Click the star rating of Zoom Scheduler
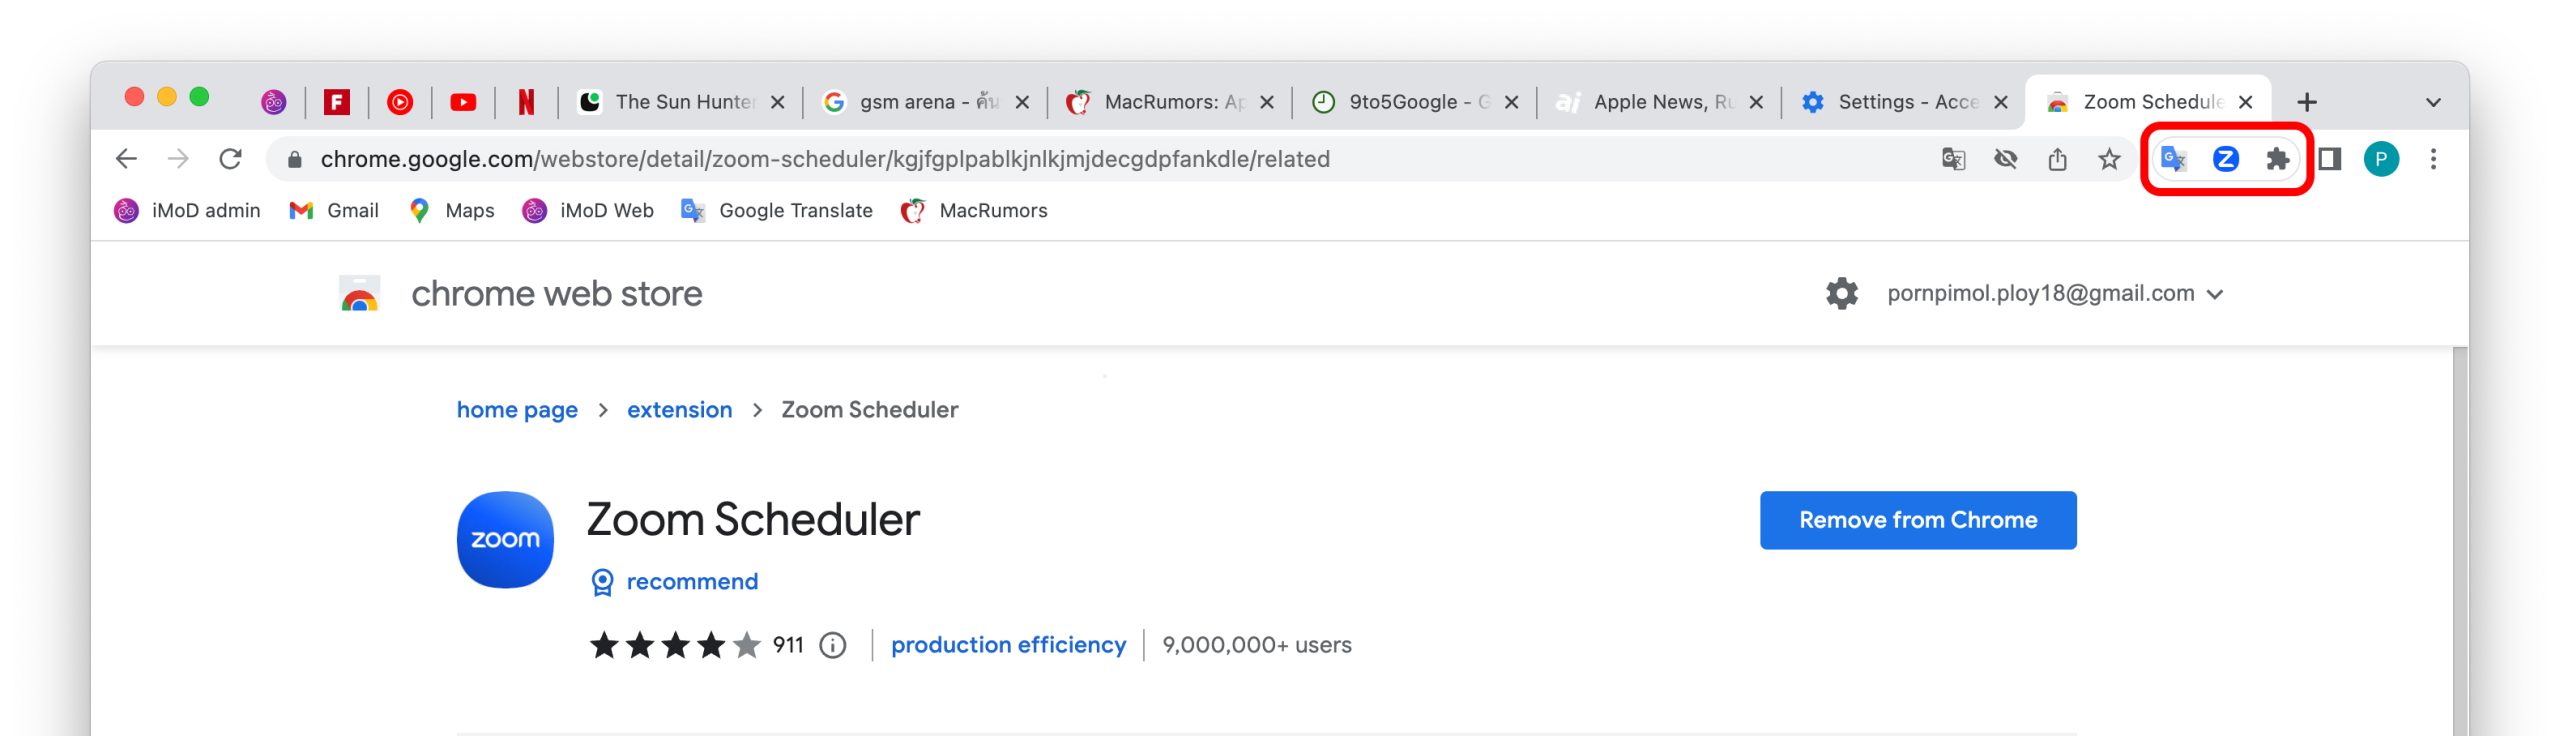2560x736 pixels. (675, 645)
